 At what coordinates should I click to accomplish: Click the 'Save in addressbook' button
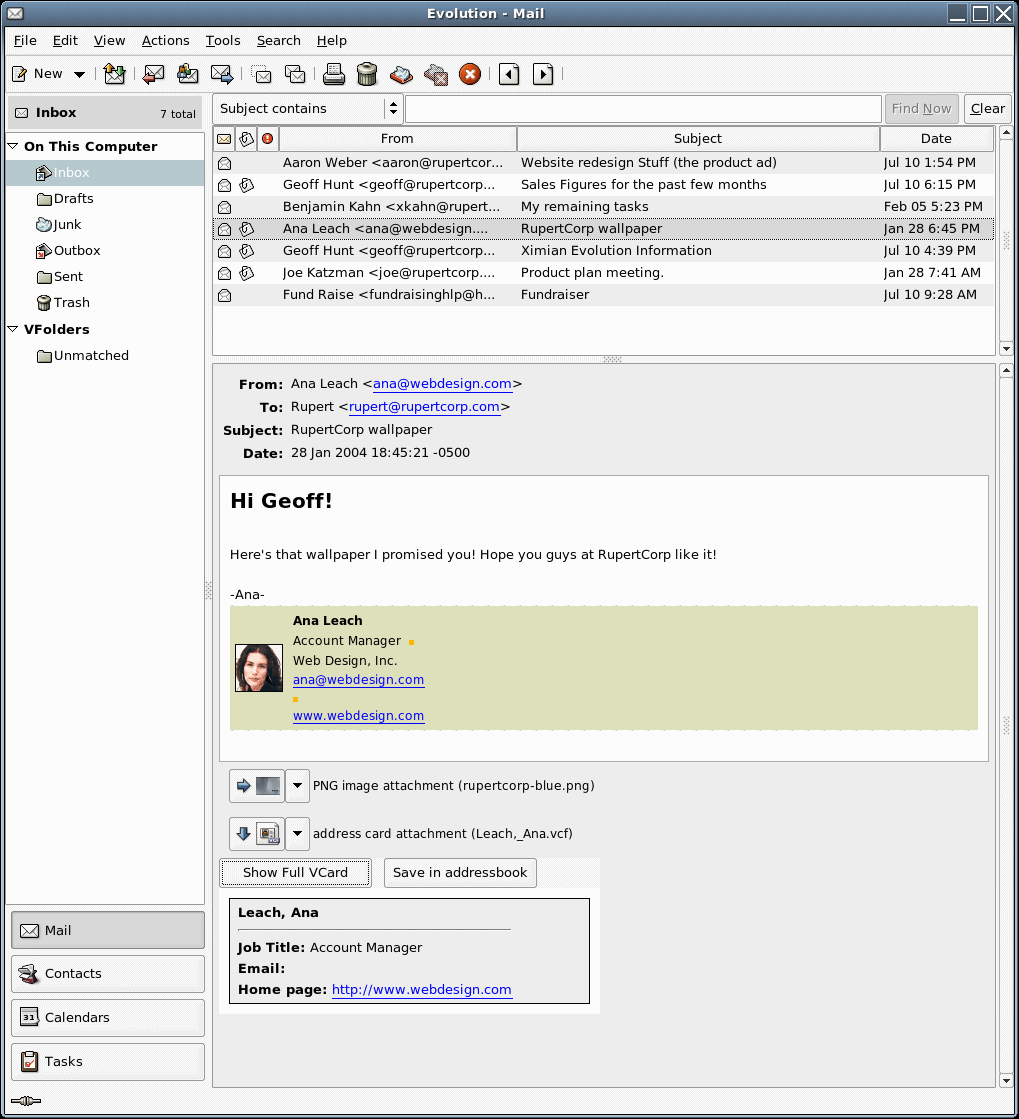(x=460, y=873)
